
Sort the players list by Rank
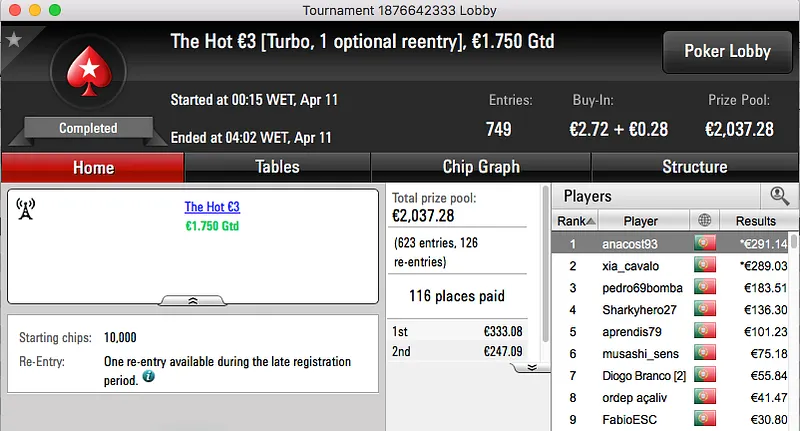point(576,220)
